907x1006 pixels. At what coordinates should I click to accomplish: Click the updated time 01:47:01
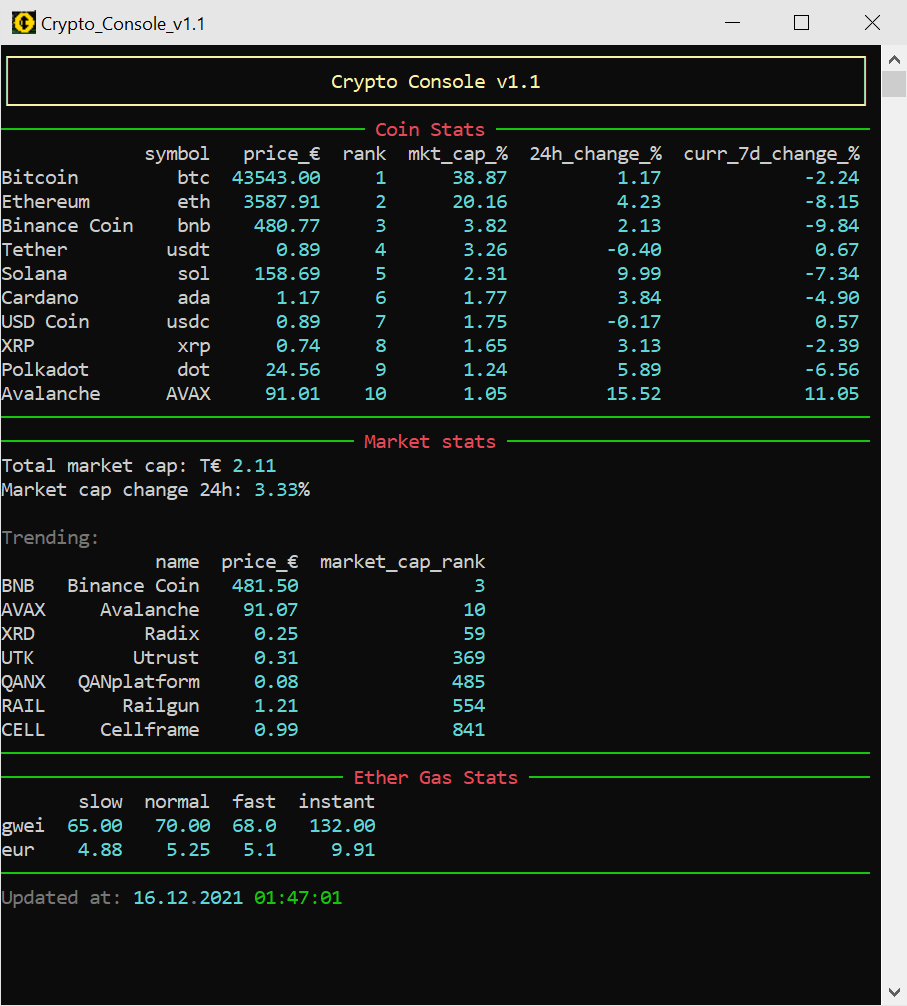coord(298,898)
